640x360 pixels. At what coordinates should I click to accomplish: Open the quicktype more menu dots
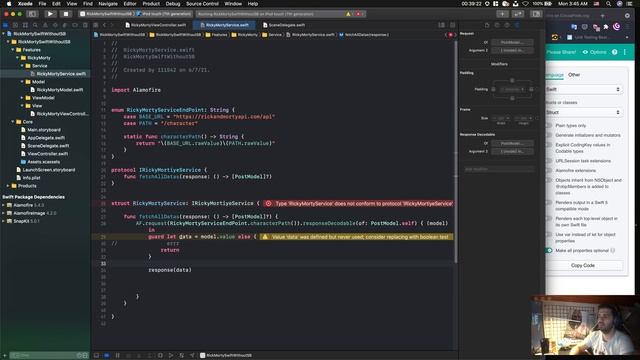[x=624, y=52]
